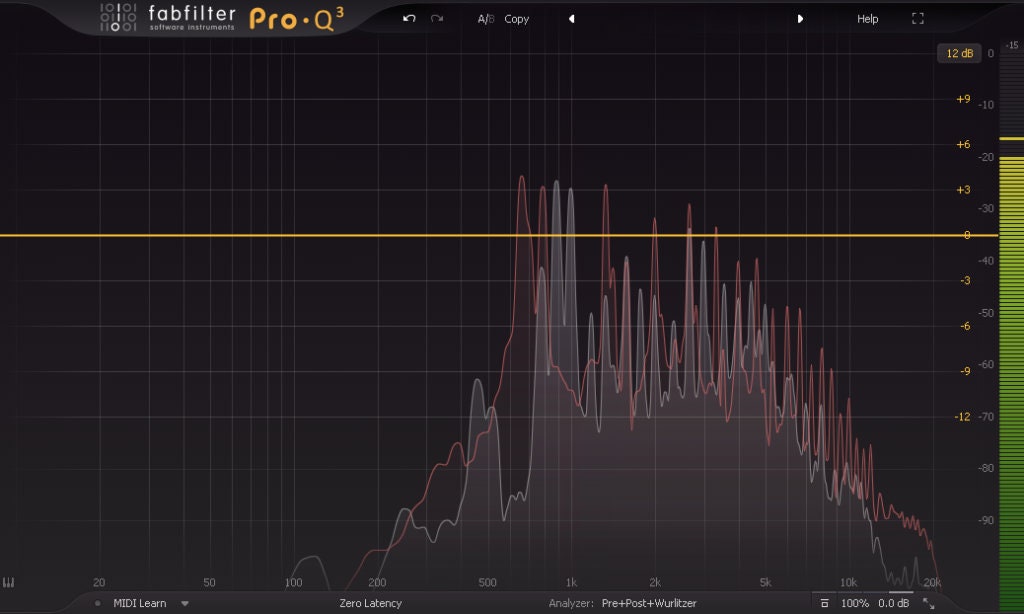1024x614 pixels.
Task: Click the Undo arrow icon
Action: coord(409,18)
